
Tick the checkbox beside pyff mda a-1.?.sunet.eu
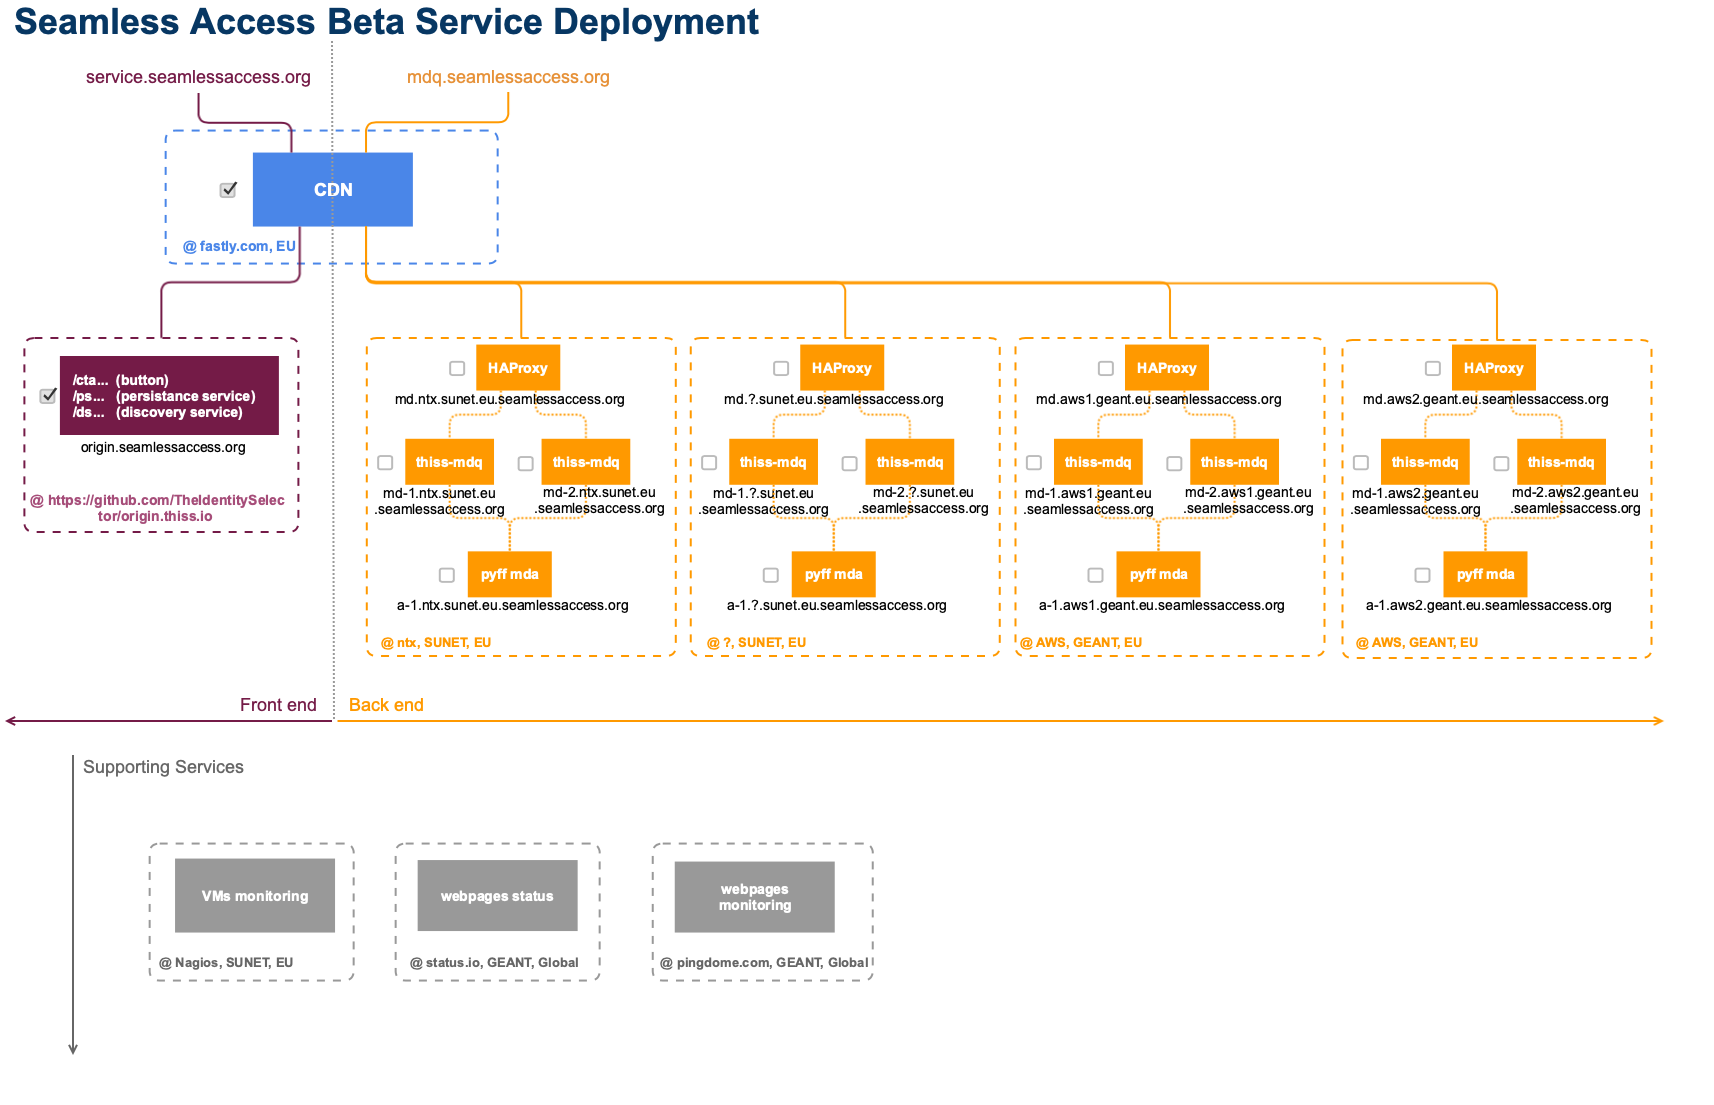tap(771, 575)
